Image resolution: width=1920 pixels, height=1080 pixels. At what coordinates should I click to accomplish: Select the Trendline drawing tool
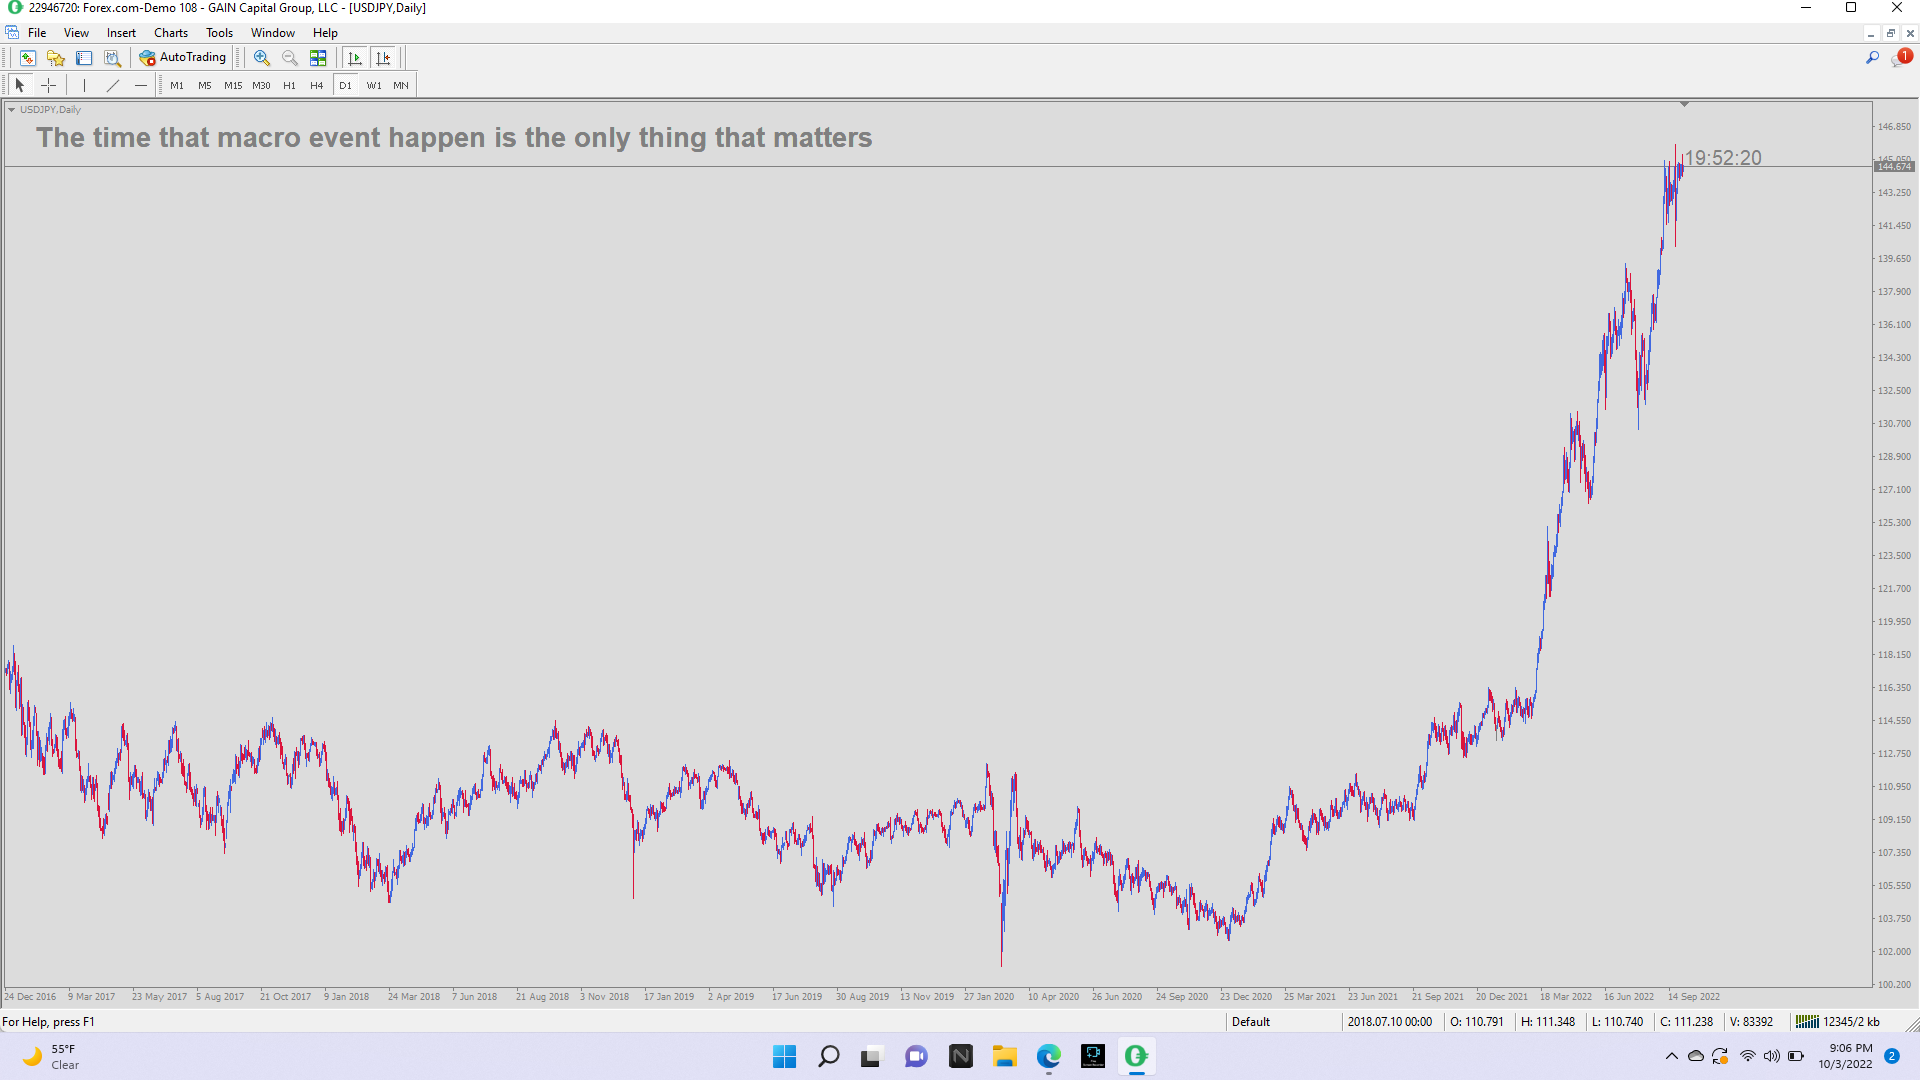click(x=113, y=85)
